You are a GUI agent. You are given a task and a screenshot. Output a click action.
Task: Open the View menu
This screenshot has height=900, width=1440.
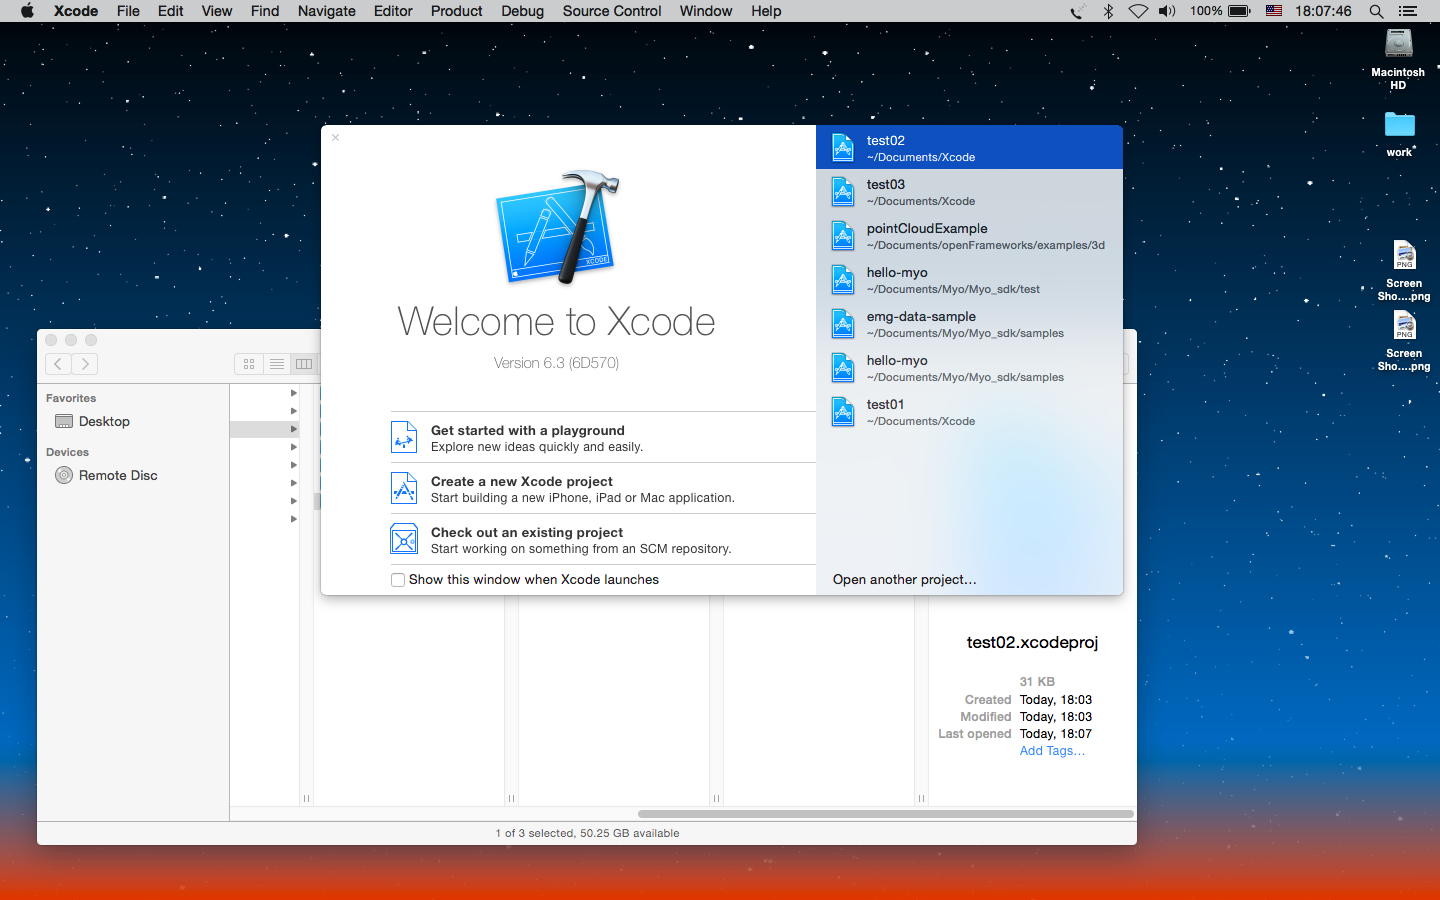[217, 11]
